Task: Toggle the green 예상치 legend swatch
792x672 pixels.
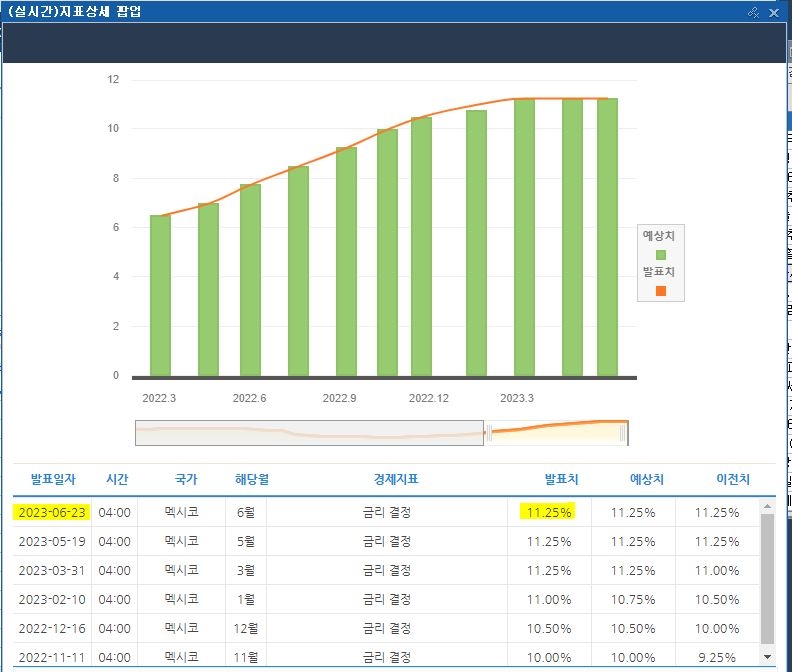Action: [x=660, y=255]
